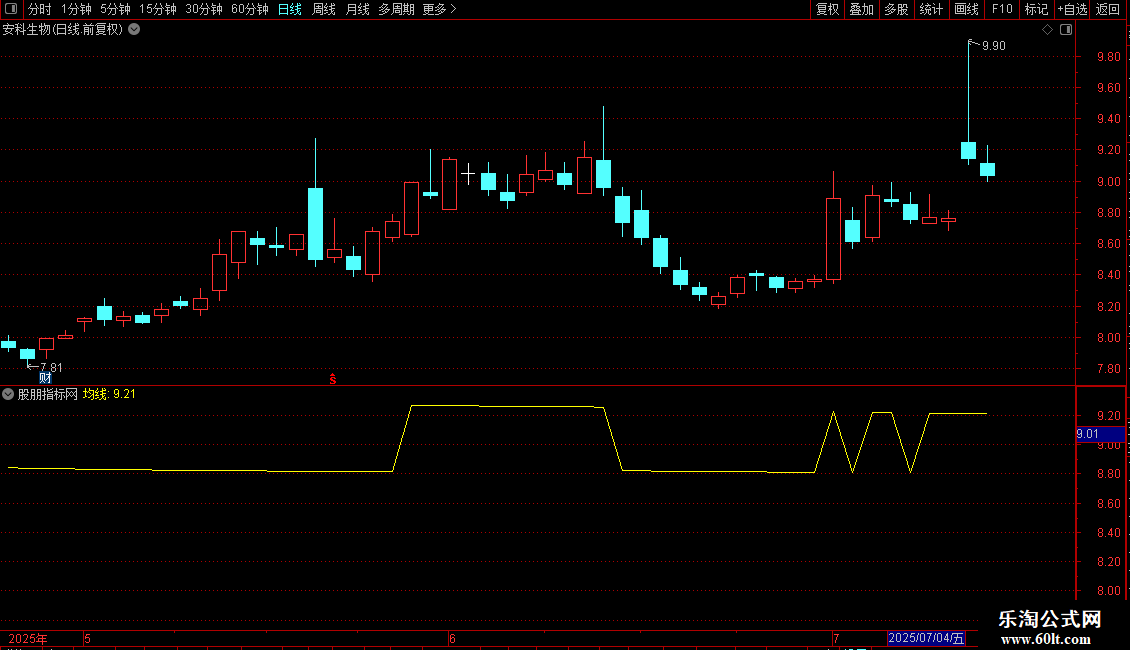
Task: Select the 1分钟 period
Action: tap(76, 9)
